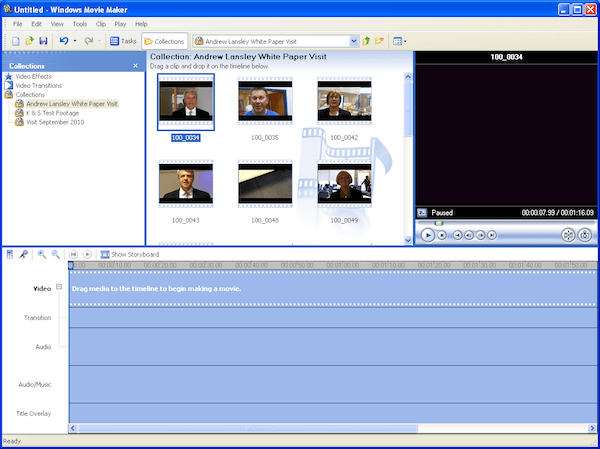Click Show Storyboard button
600x449 pixels.
130,255
